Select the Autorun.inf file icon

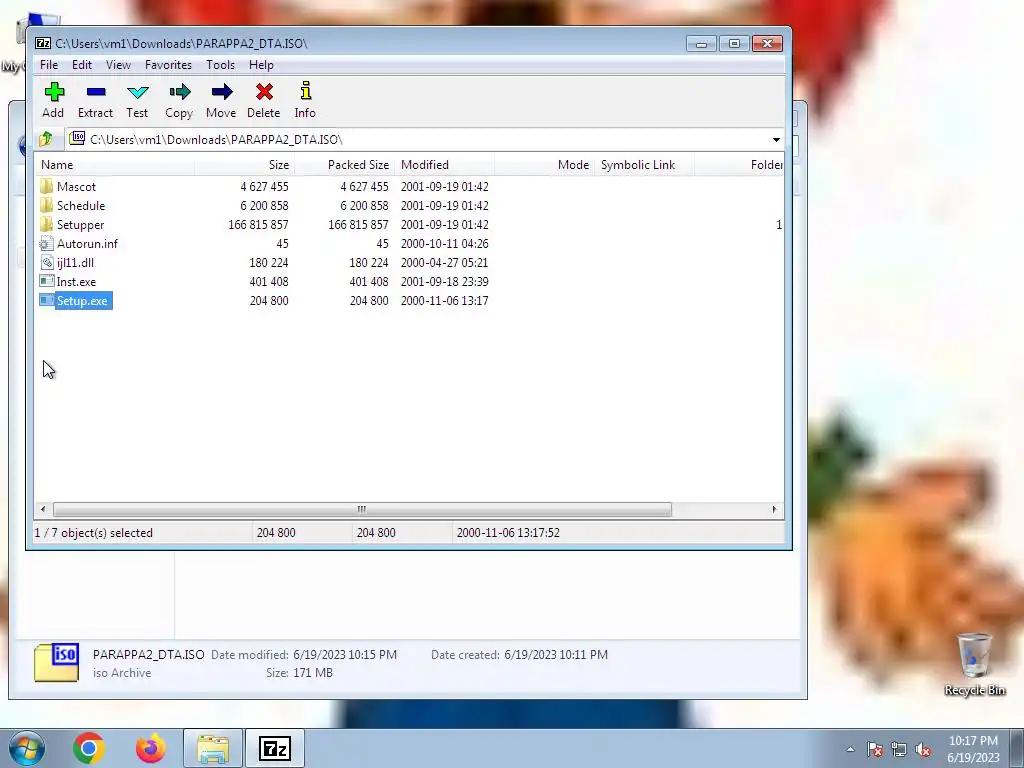pyautogui.click(x=46, y=244)
